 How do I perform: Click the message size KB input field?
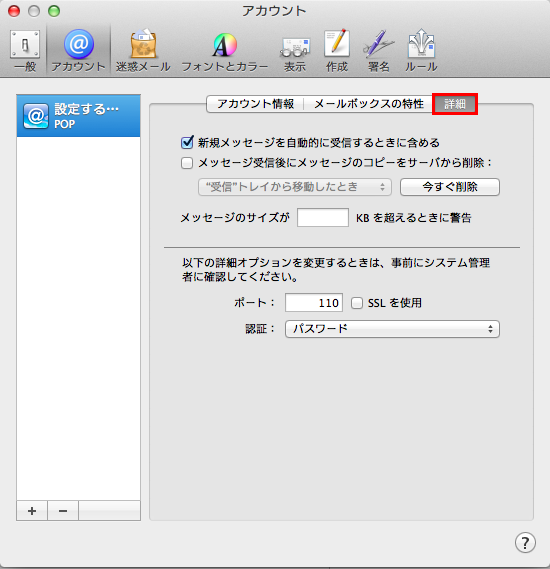[x=323, y=217]
